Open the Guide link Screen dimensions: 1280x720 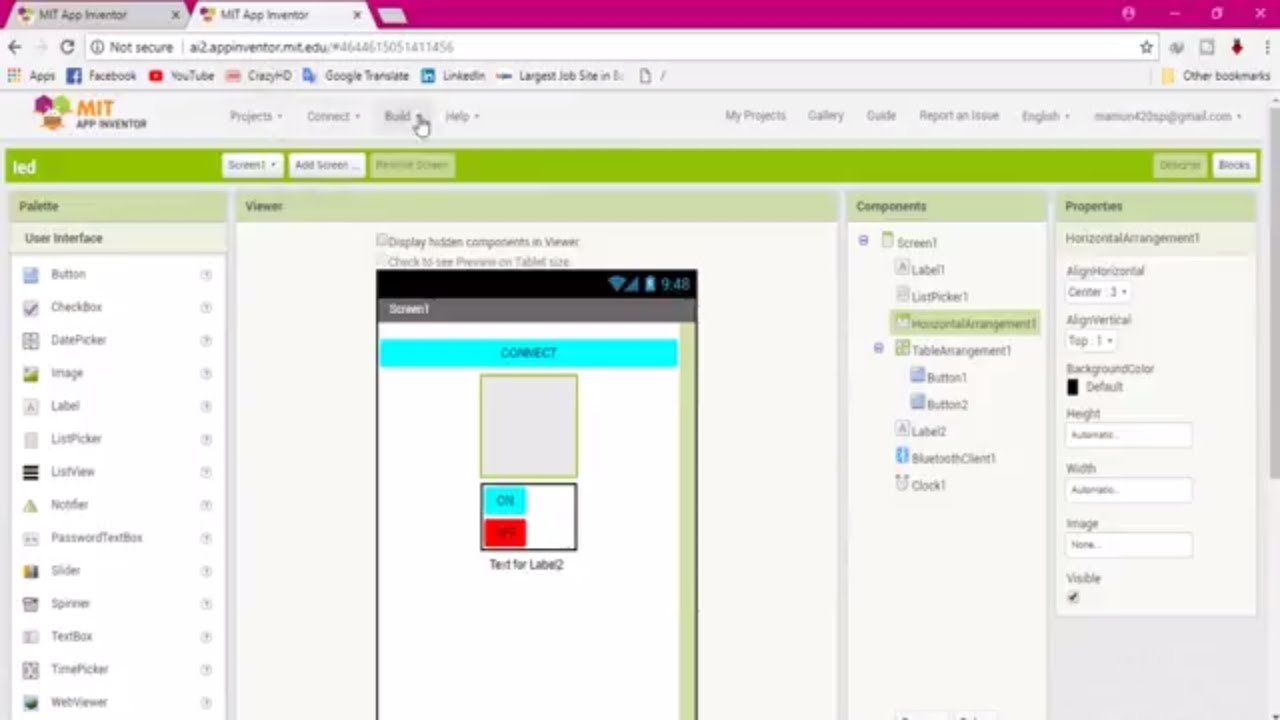[x=881, y=116]
